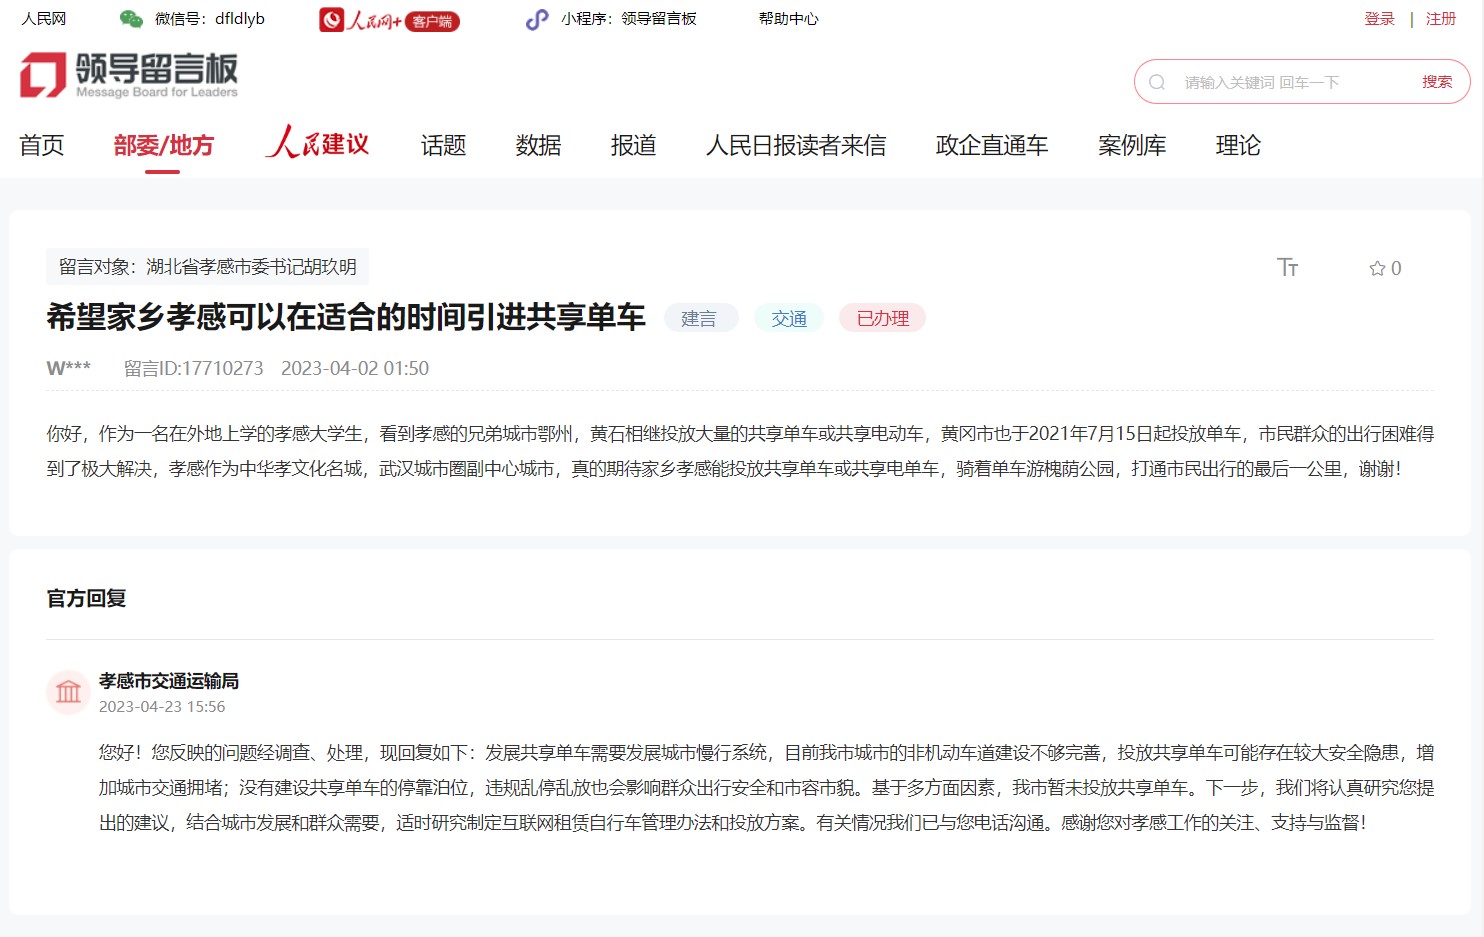Open 人民日报读者来信 in navigation
The height and width of the screenshot is (937, 1484).
pos(796,146)
